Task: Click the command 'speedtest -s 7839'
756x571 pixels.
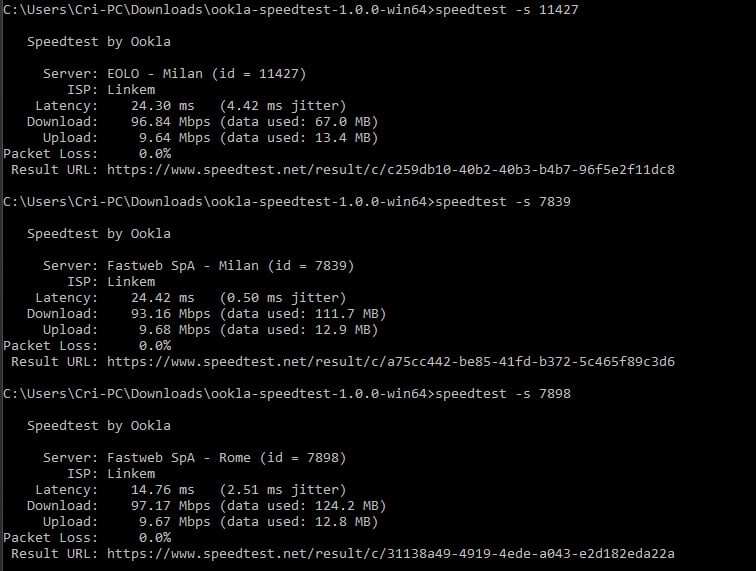Action: pos(503,202)
